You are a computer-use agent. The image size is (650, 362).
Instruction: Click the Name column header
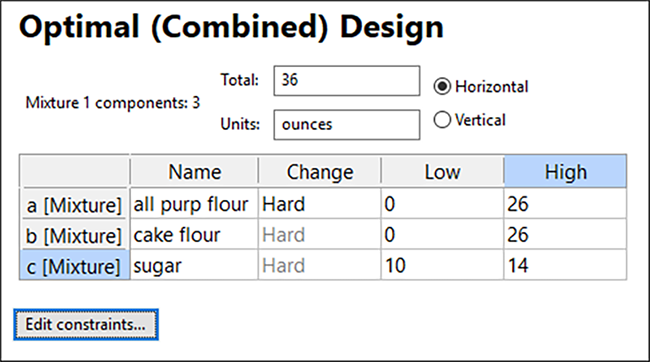click(x=194, y=172)
